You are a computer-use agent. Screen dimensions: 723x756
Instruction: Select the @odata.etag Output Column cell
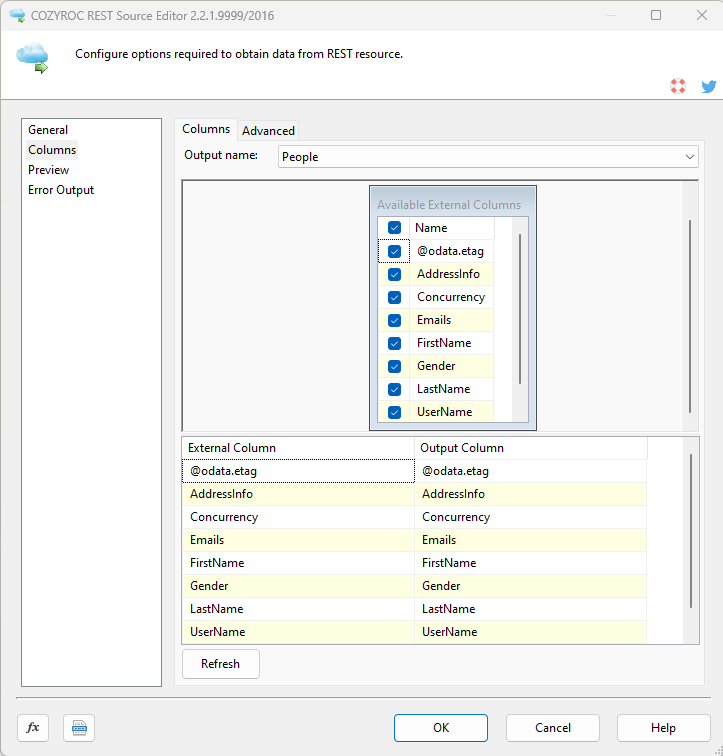530,471
